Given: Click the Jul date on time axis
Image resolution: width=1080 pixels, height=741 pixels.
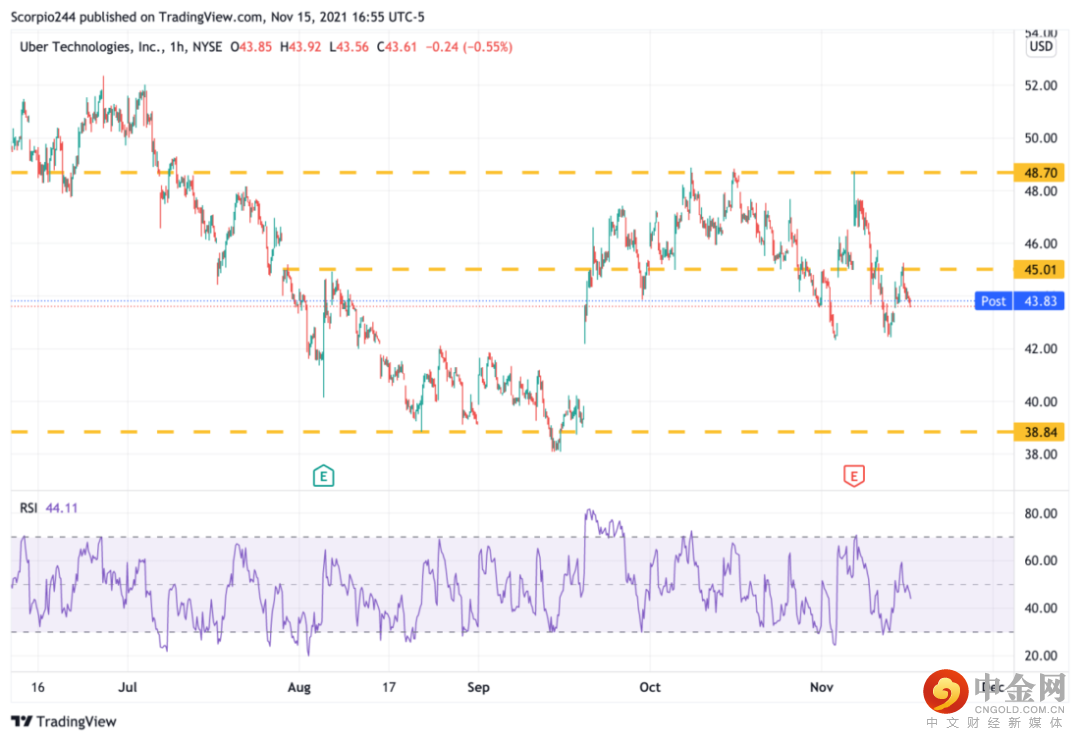Looking at the screenshot, I should coord(127,687).
